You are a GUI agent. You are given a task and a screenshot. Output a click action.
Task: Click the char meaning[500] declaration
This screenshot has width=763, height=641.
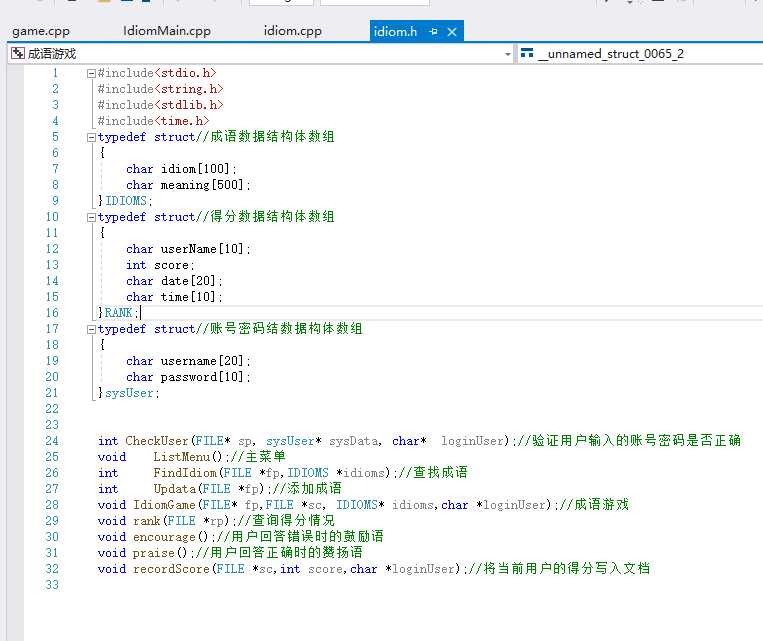click(188, 185)
